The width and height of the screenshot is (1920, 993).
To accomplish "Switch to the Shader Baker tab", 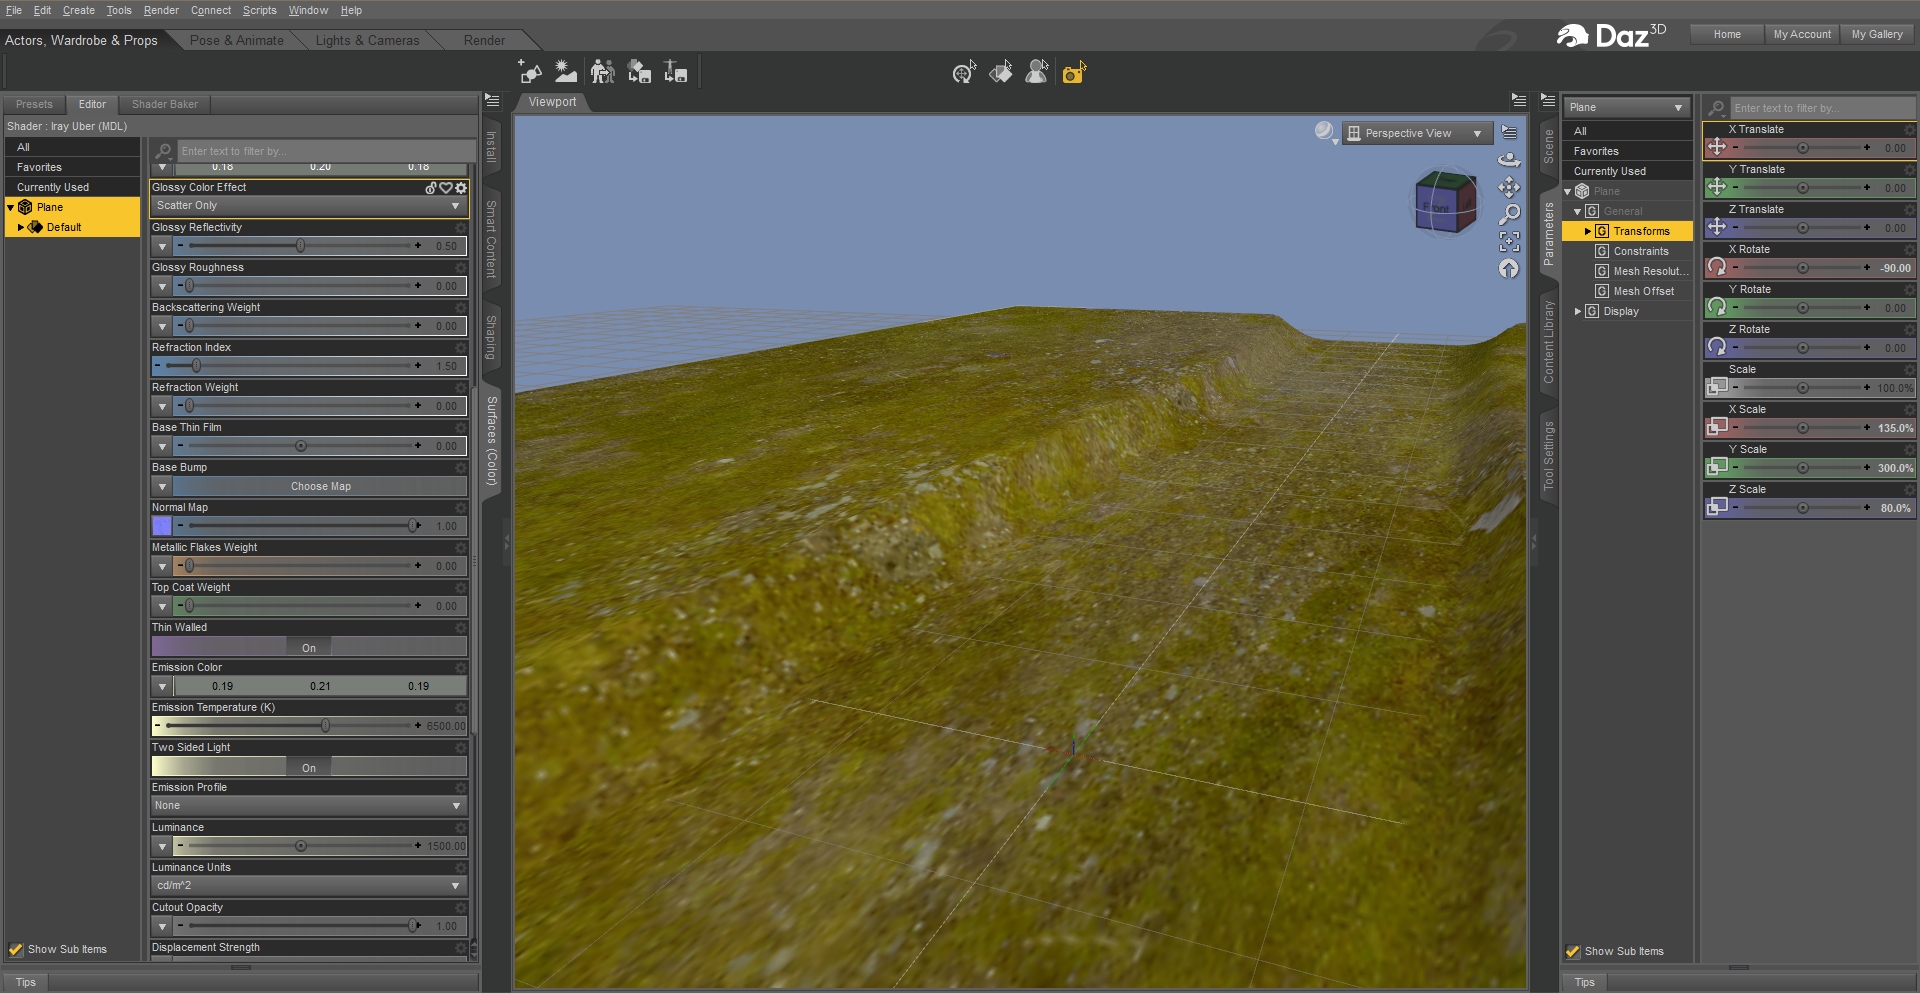I will point(165,104).
